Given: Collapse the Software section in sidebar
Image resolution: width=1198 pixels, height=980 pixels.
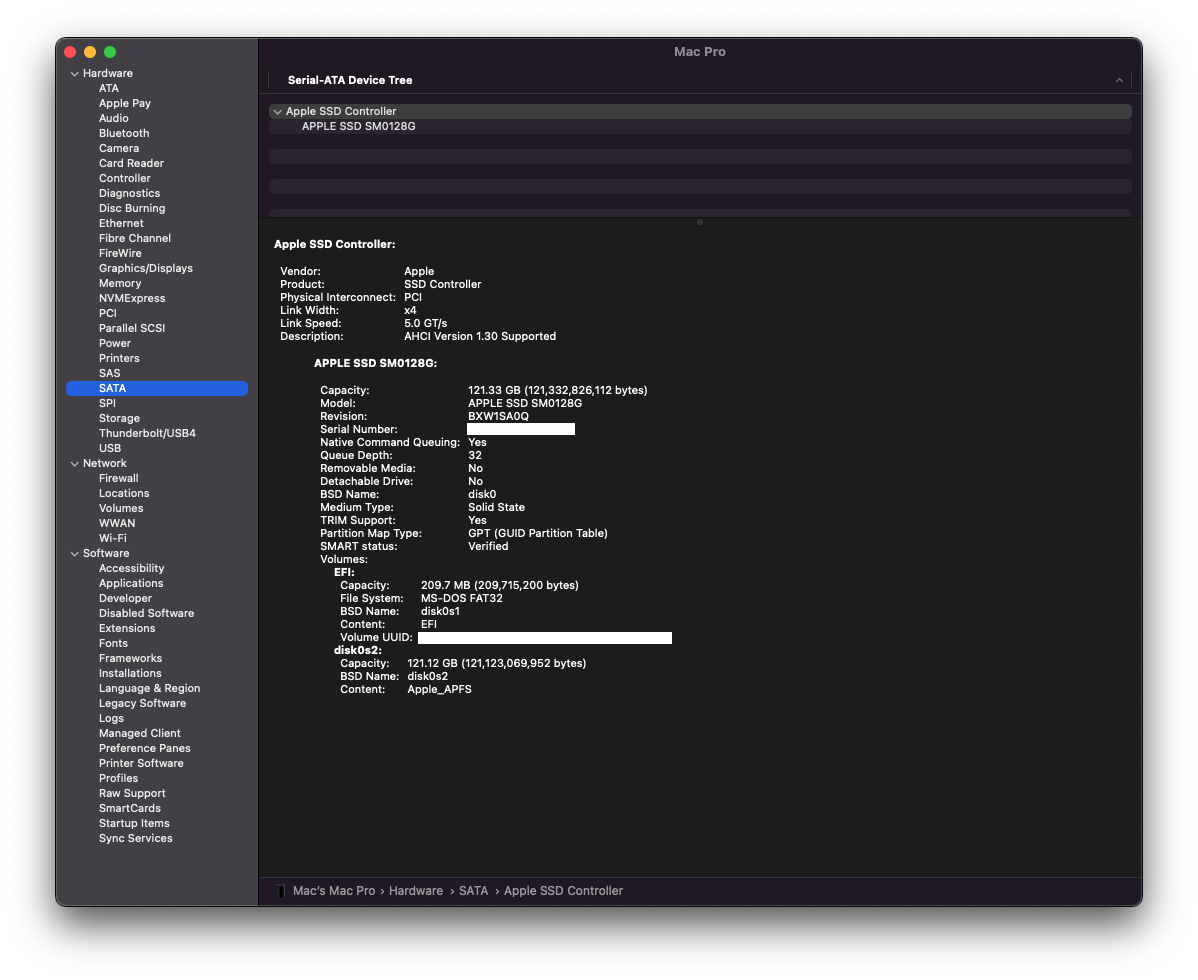Looking at the screenshot, I should click(x=75, y=554).
